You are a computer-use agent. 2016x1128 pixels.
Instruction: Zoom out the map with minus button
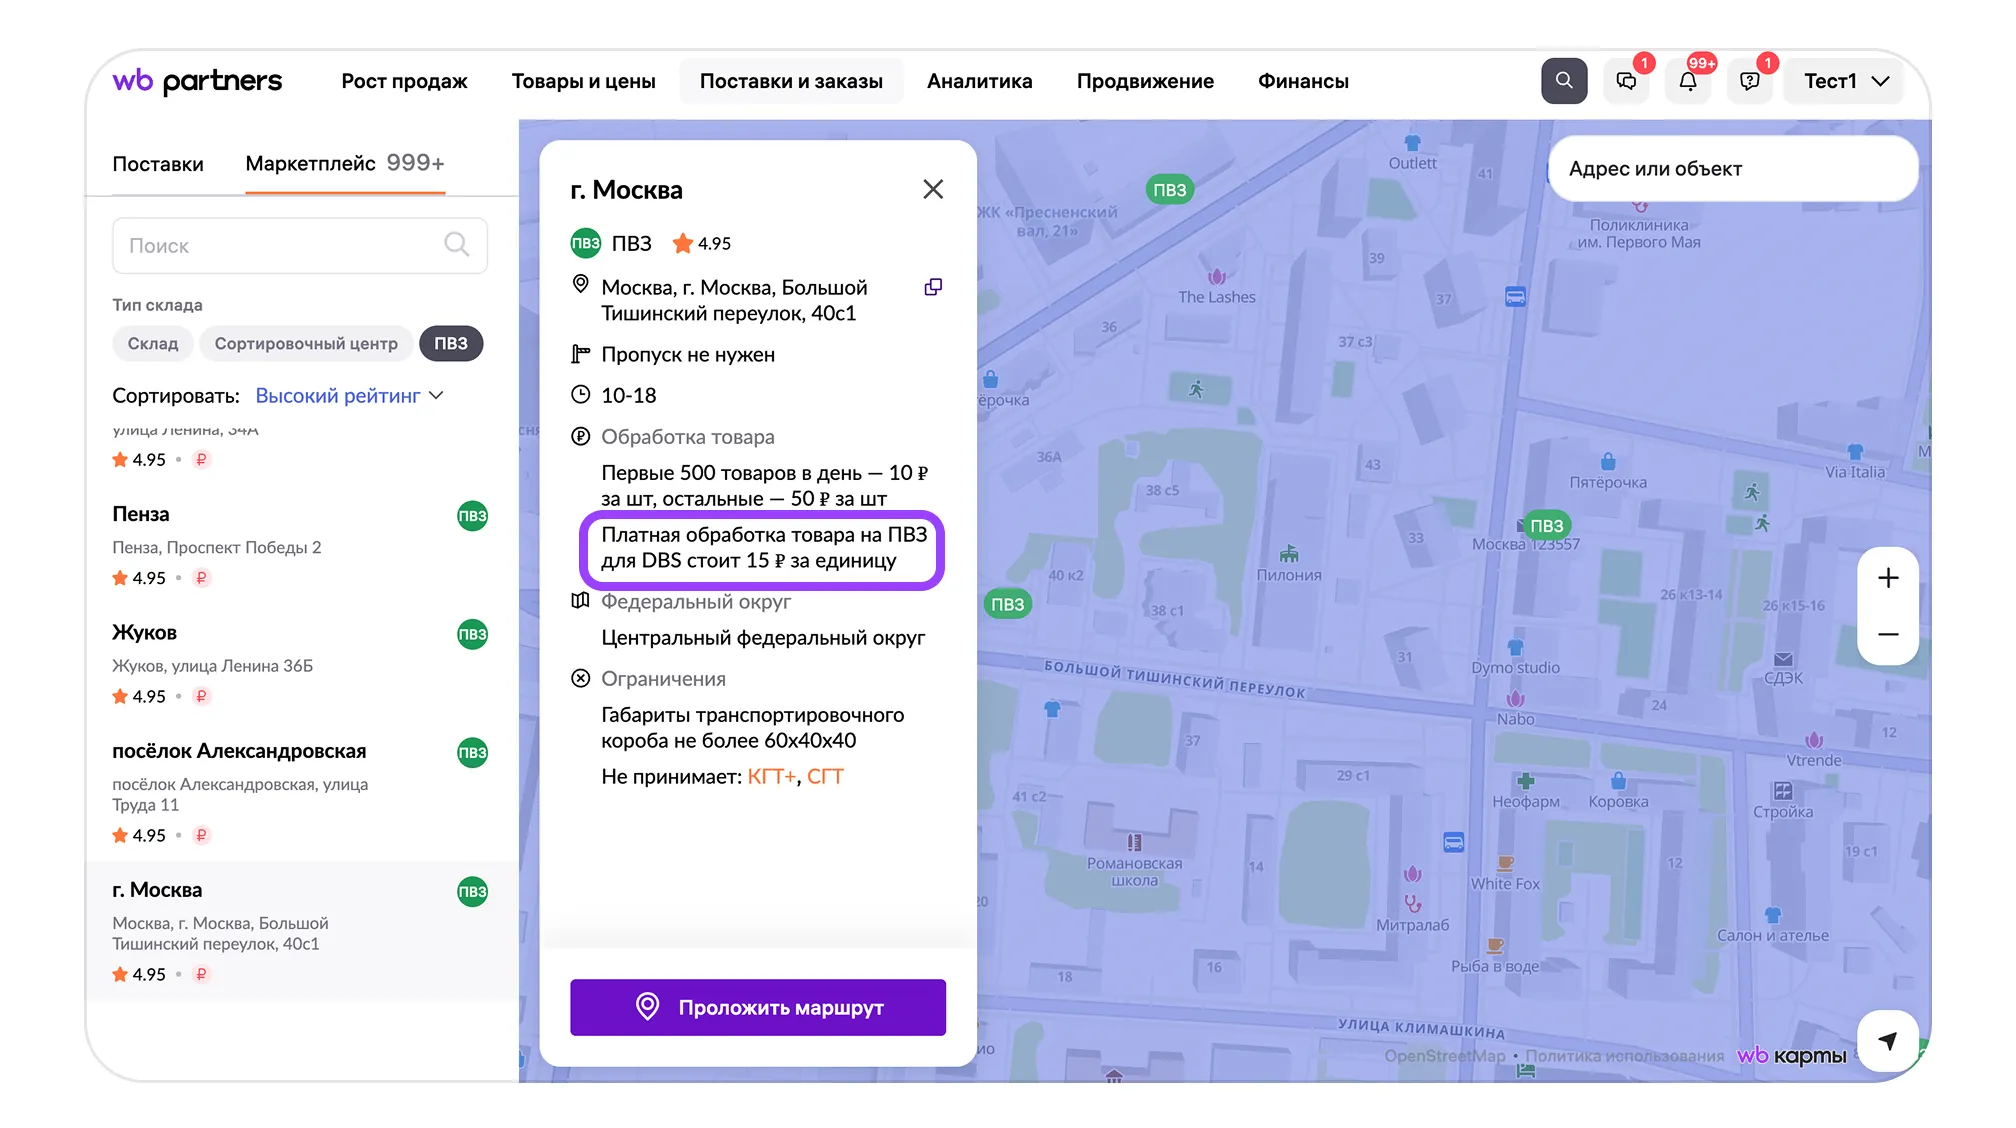point(1888,634)
